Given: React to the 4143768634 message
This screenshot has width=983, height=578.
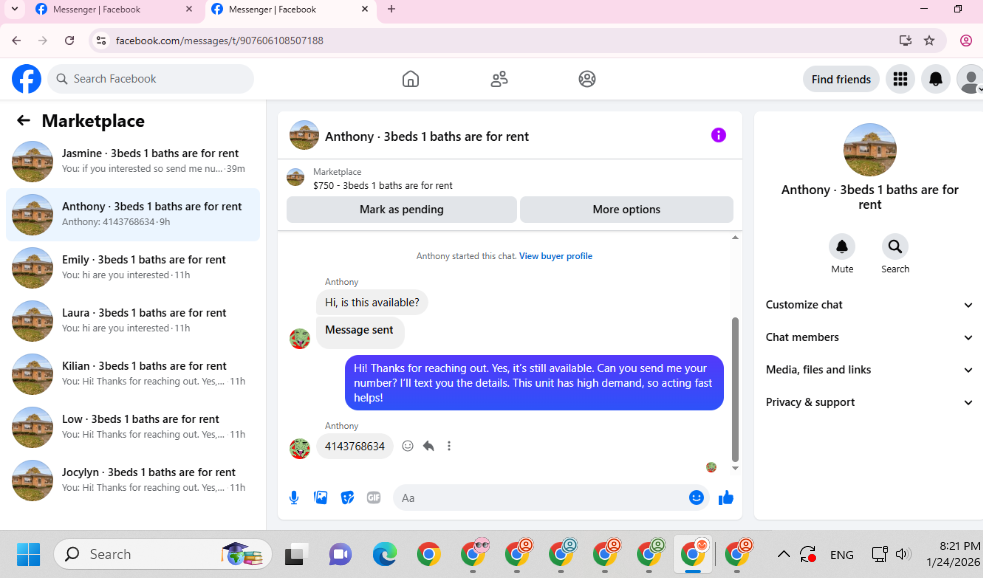Looking at the screenshot, I should pyautogui.click(x=407, y=446).
